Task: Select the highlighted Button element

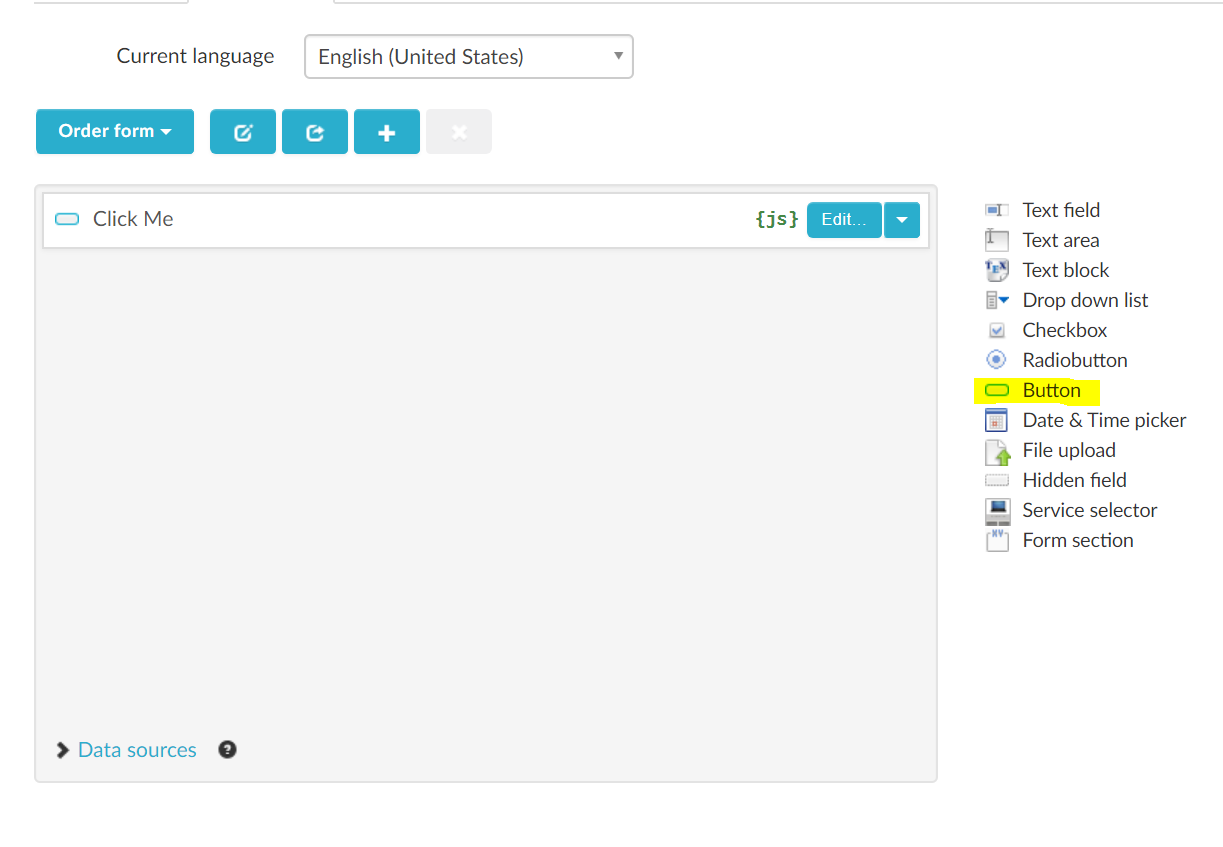Action: coord(1050,390)
